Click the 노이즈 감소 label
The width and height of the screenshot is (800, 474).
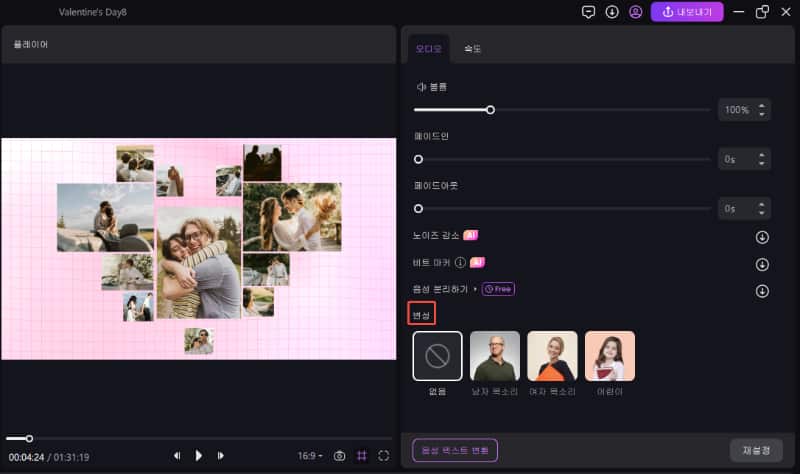[x=436, y=235]
